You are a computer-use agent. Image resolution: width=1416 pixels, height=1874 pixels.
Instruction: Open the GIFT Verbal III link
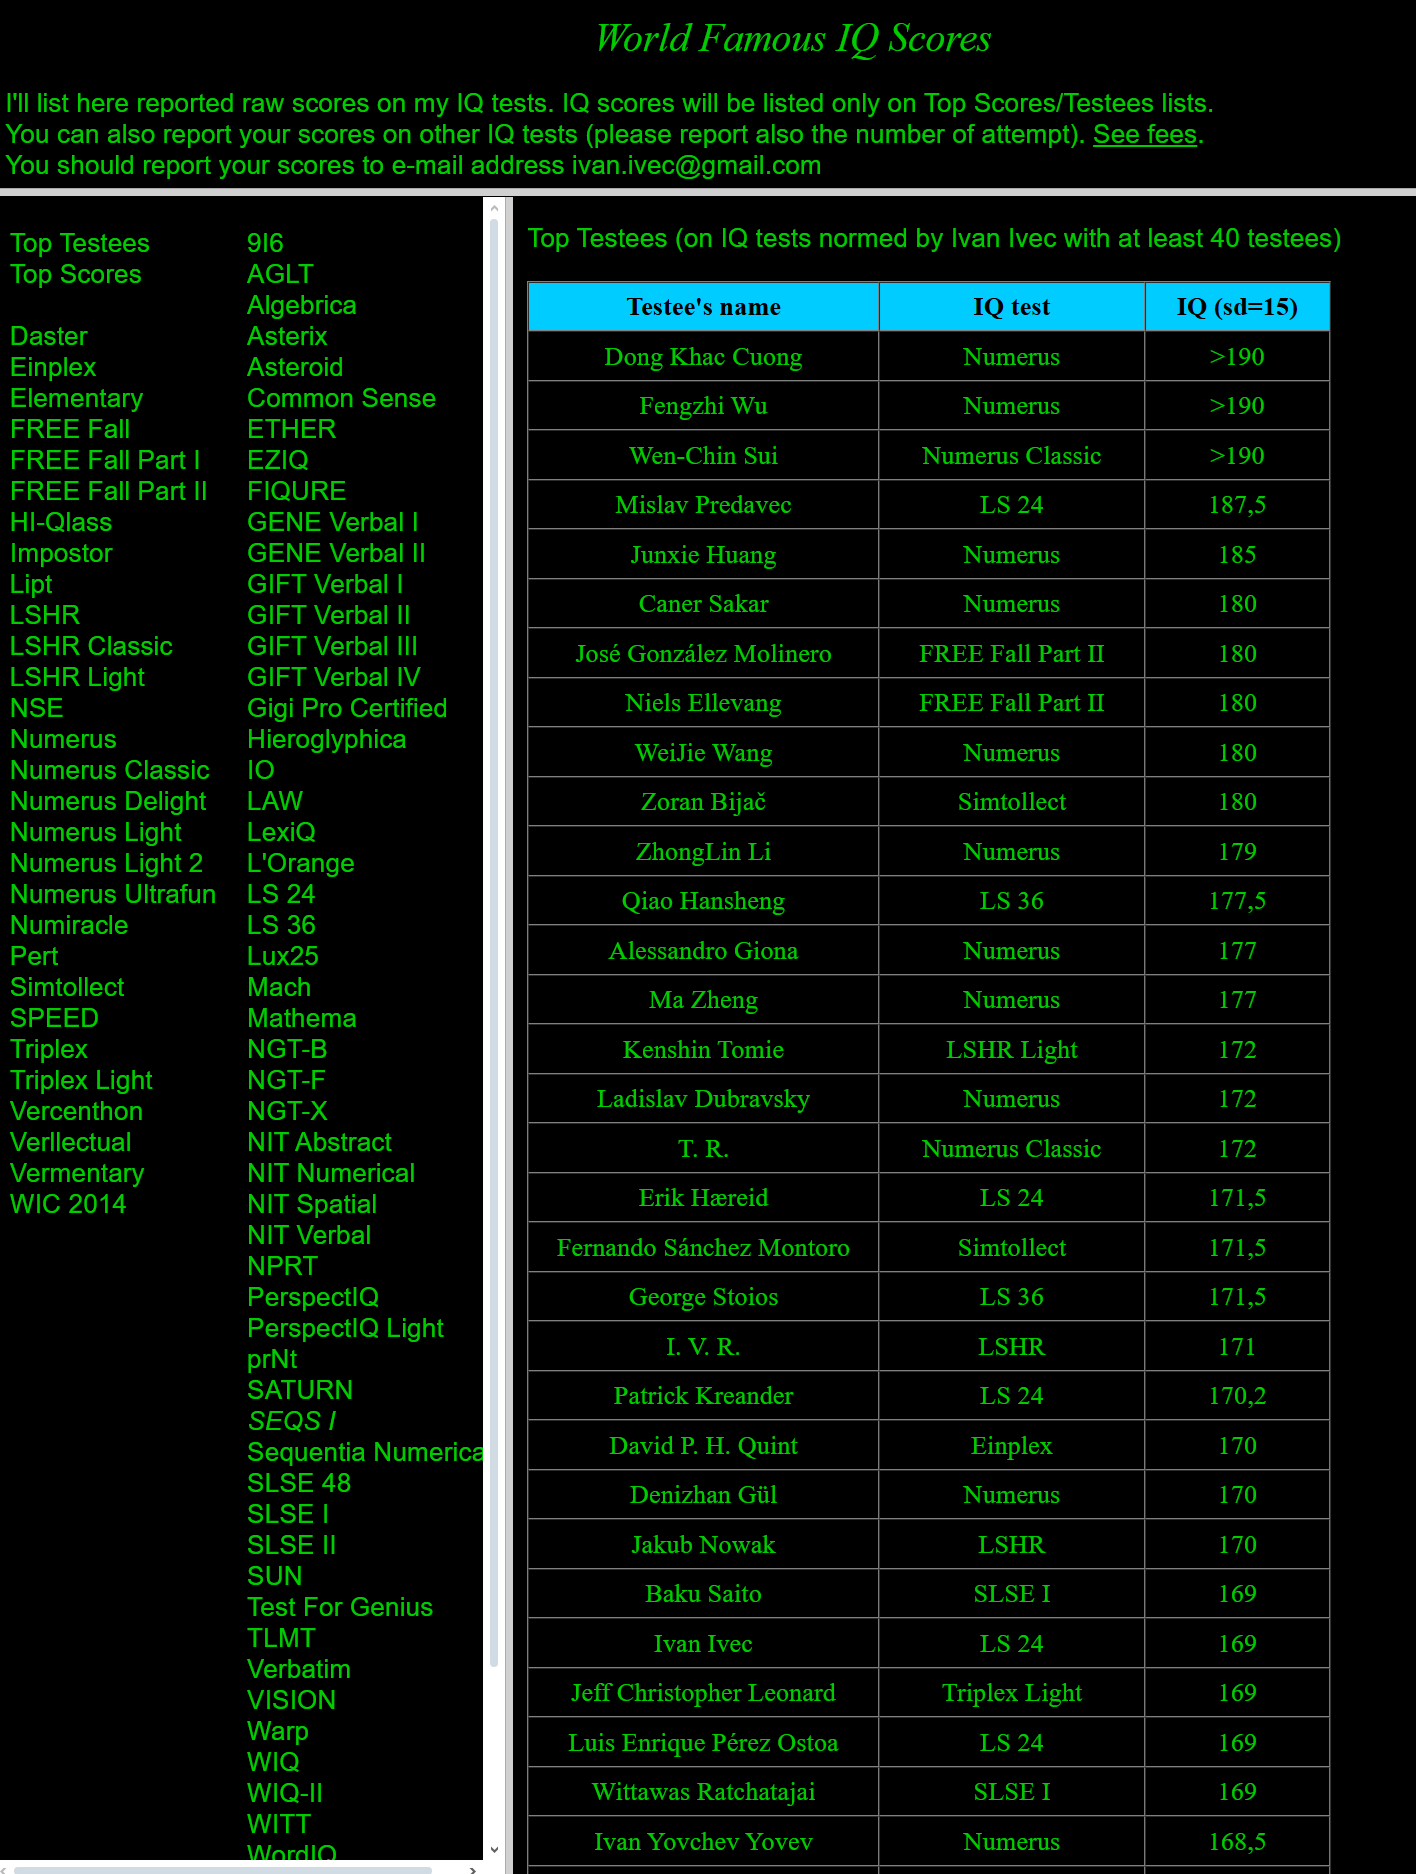pyautogui.click(x=332, y=646)
